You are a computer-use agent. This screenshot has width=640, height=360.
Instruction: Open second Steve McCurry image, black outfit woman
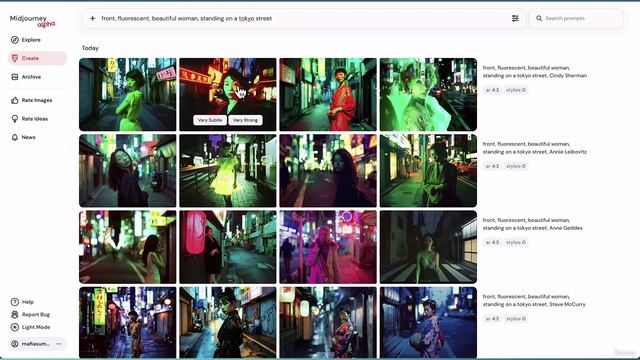pos(228,322)
